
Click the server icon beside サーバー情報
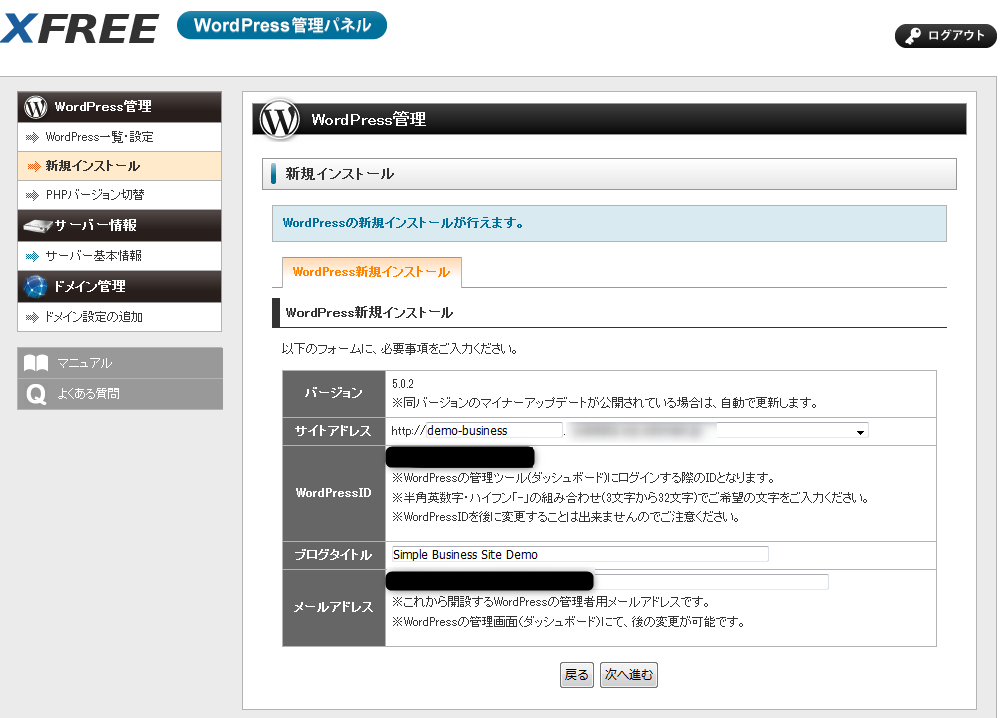[x=37, y=226]
